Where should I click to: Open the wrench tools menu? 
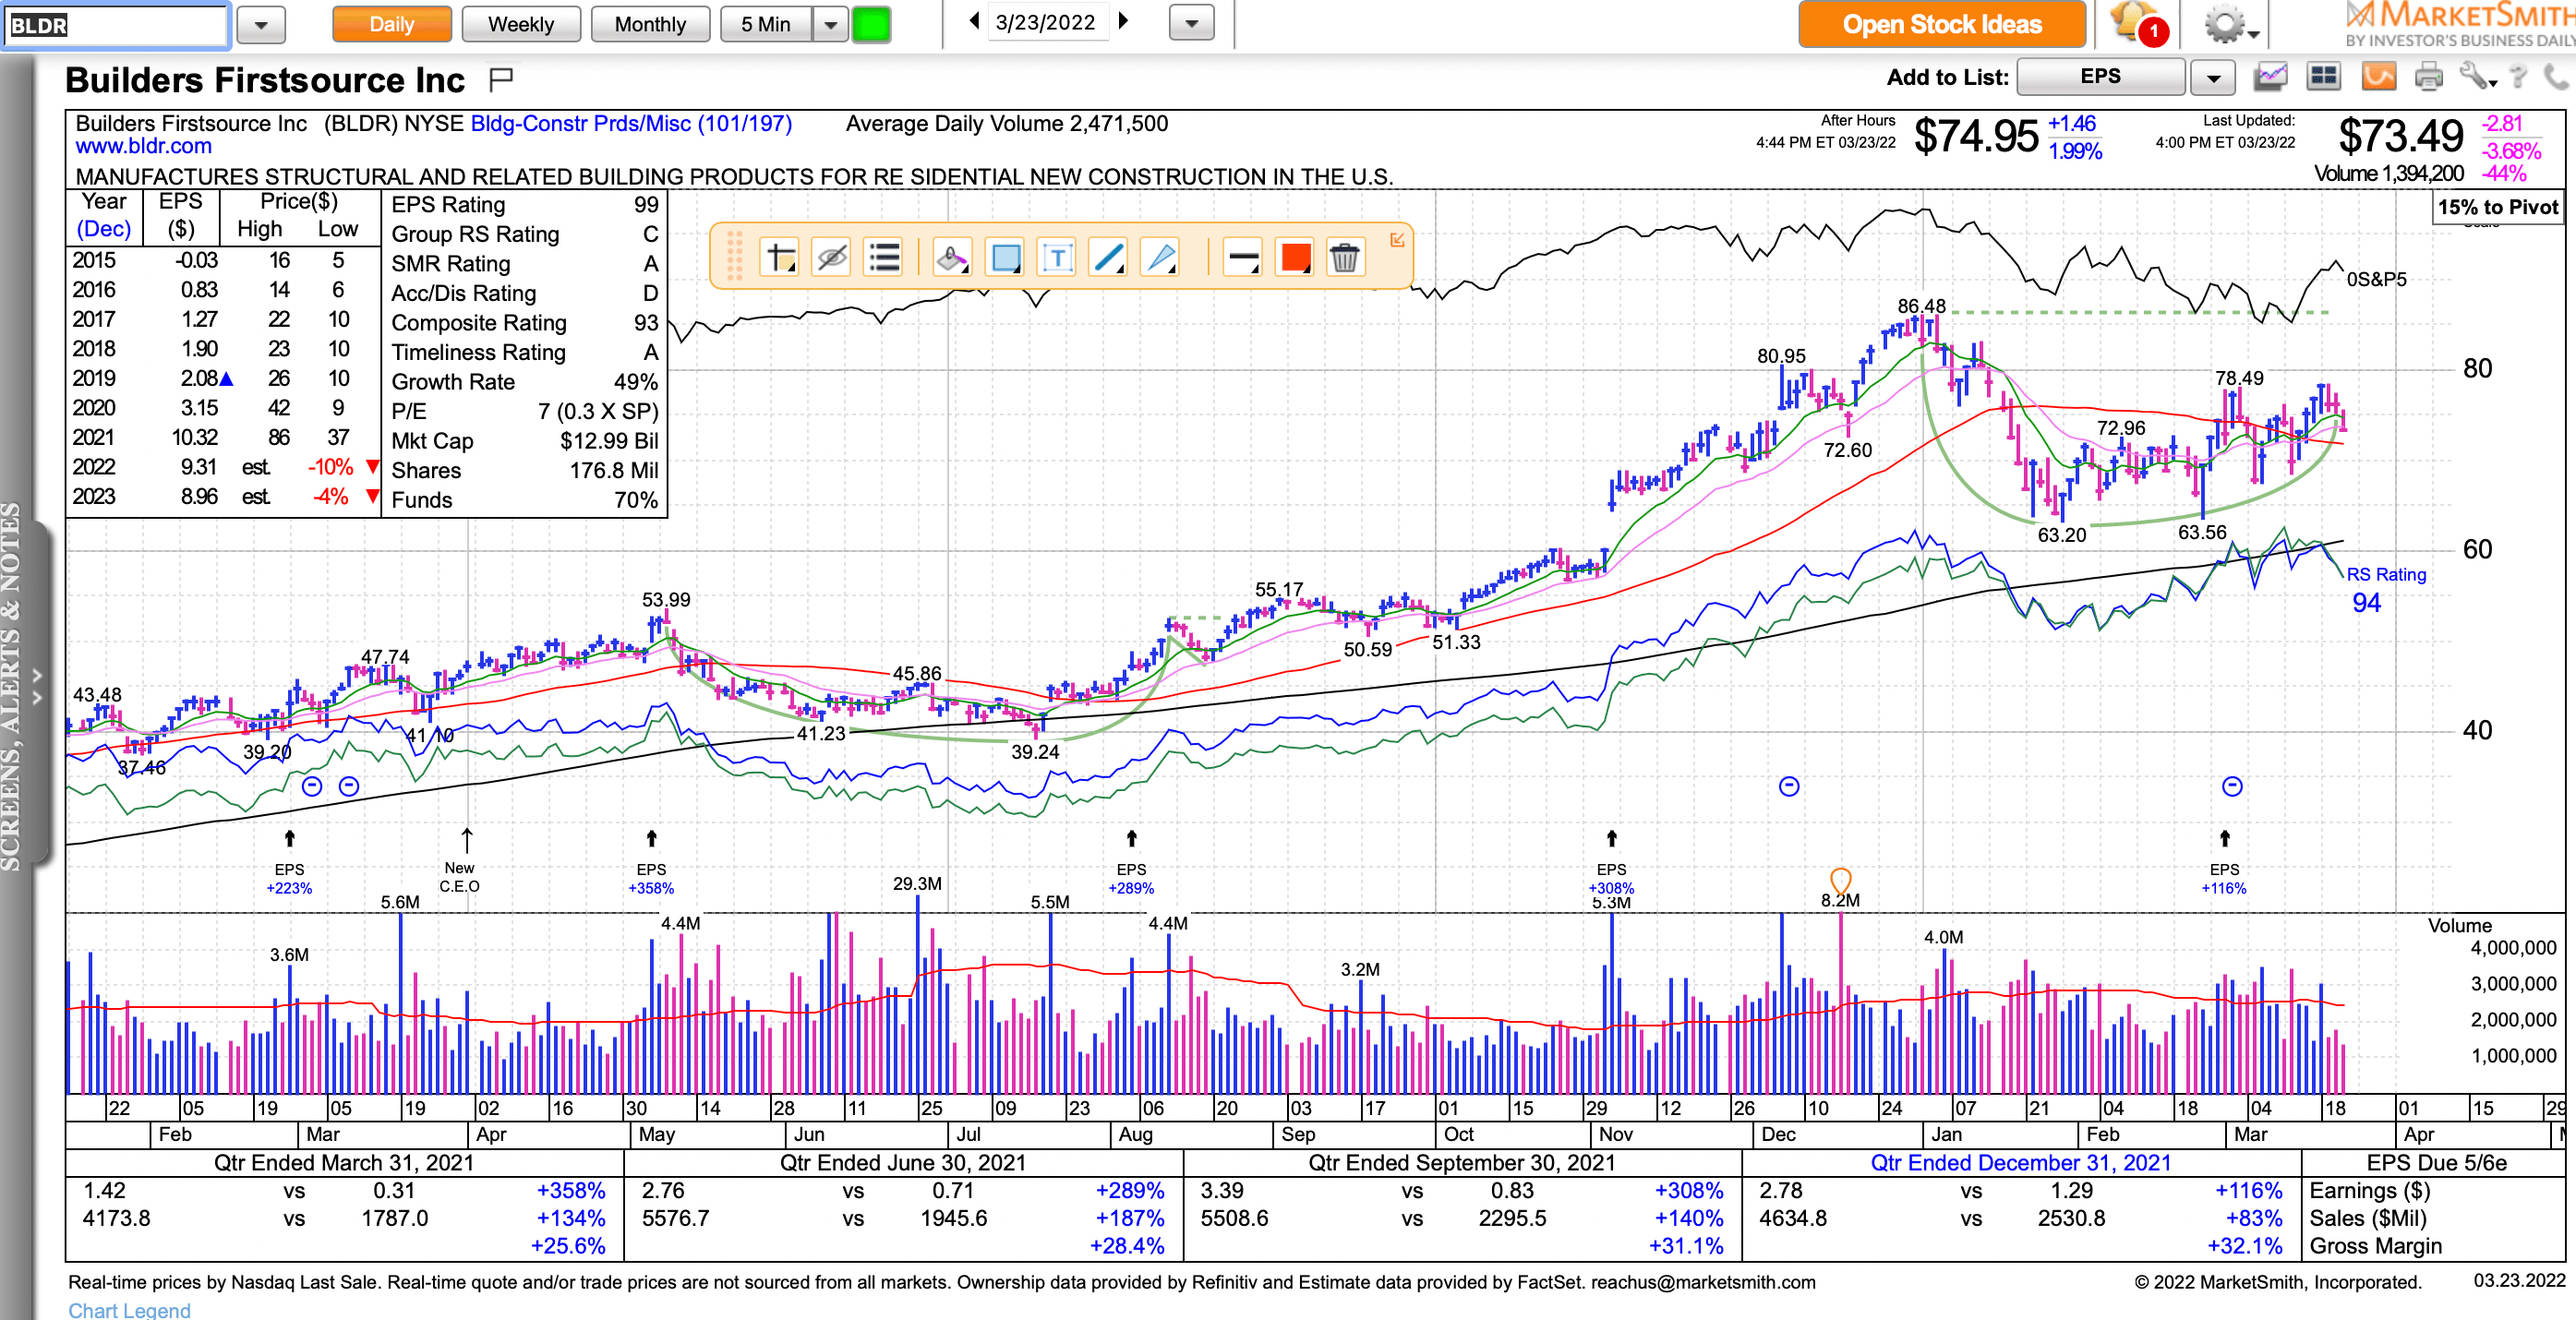tap(2478, 76)
